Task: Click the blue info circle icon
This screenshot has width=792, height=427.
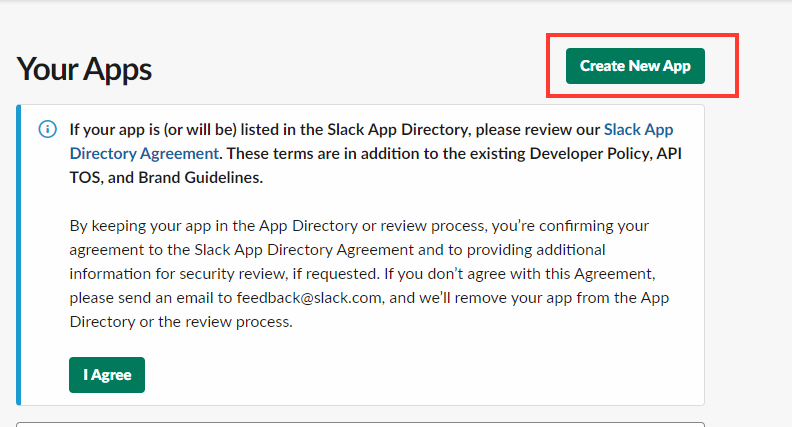Action: [47, 129]
